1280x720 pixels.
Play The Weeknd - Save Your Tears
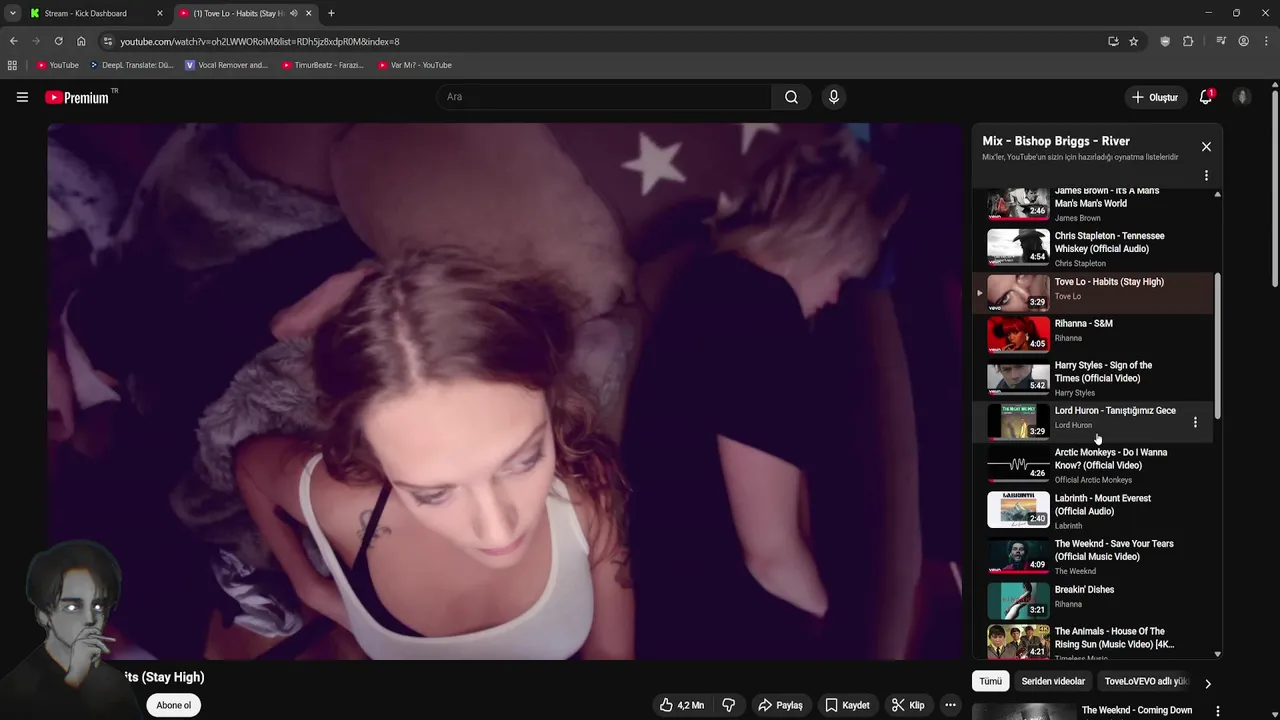tap(1094, 556)
